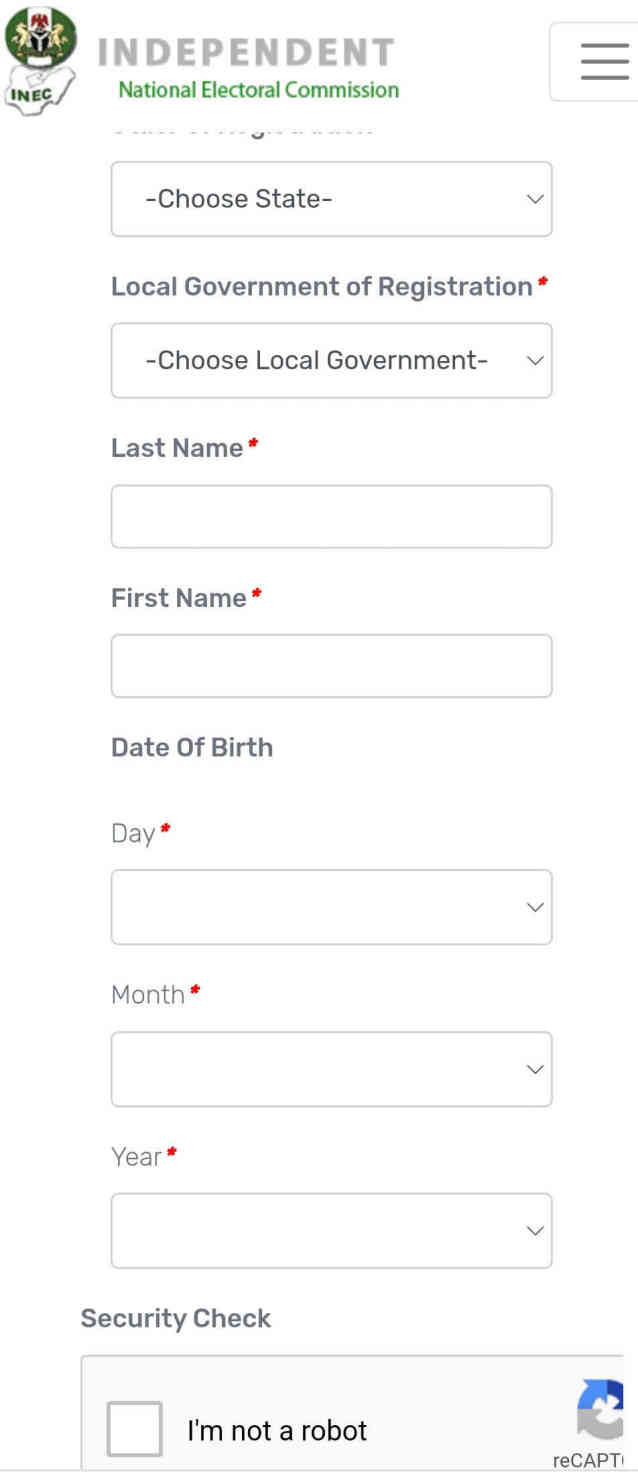Click the INEC coat of arms logo

[40, 59]
